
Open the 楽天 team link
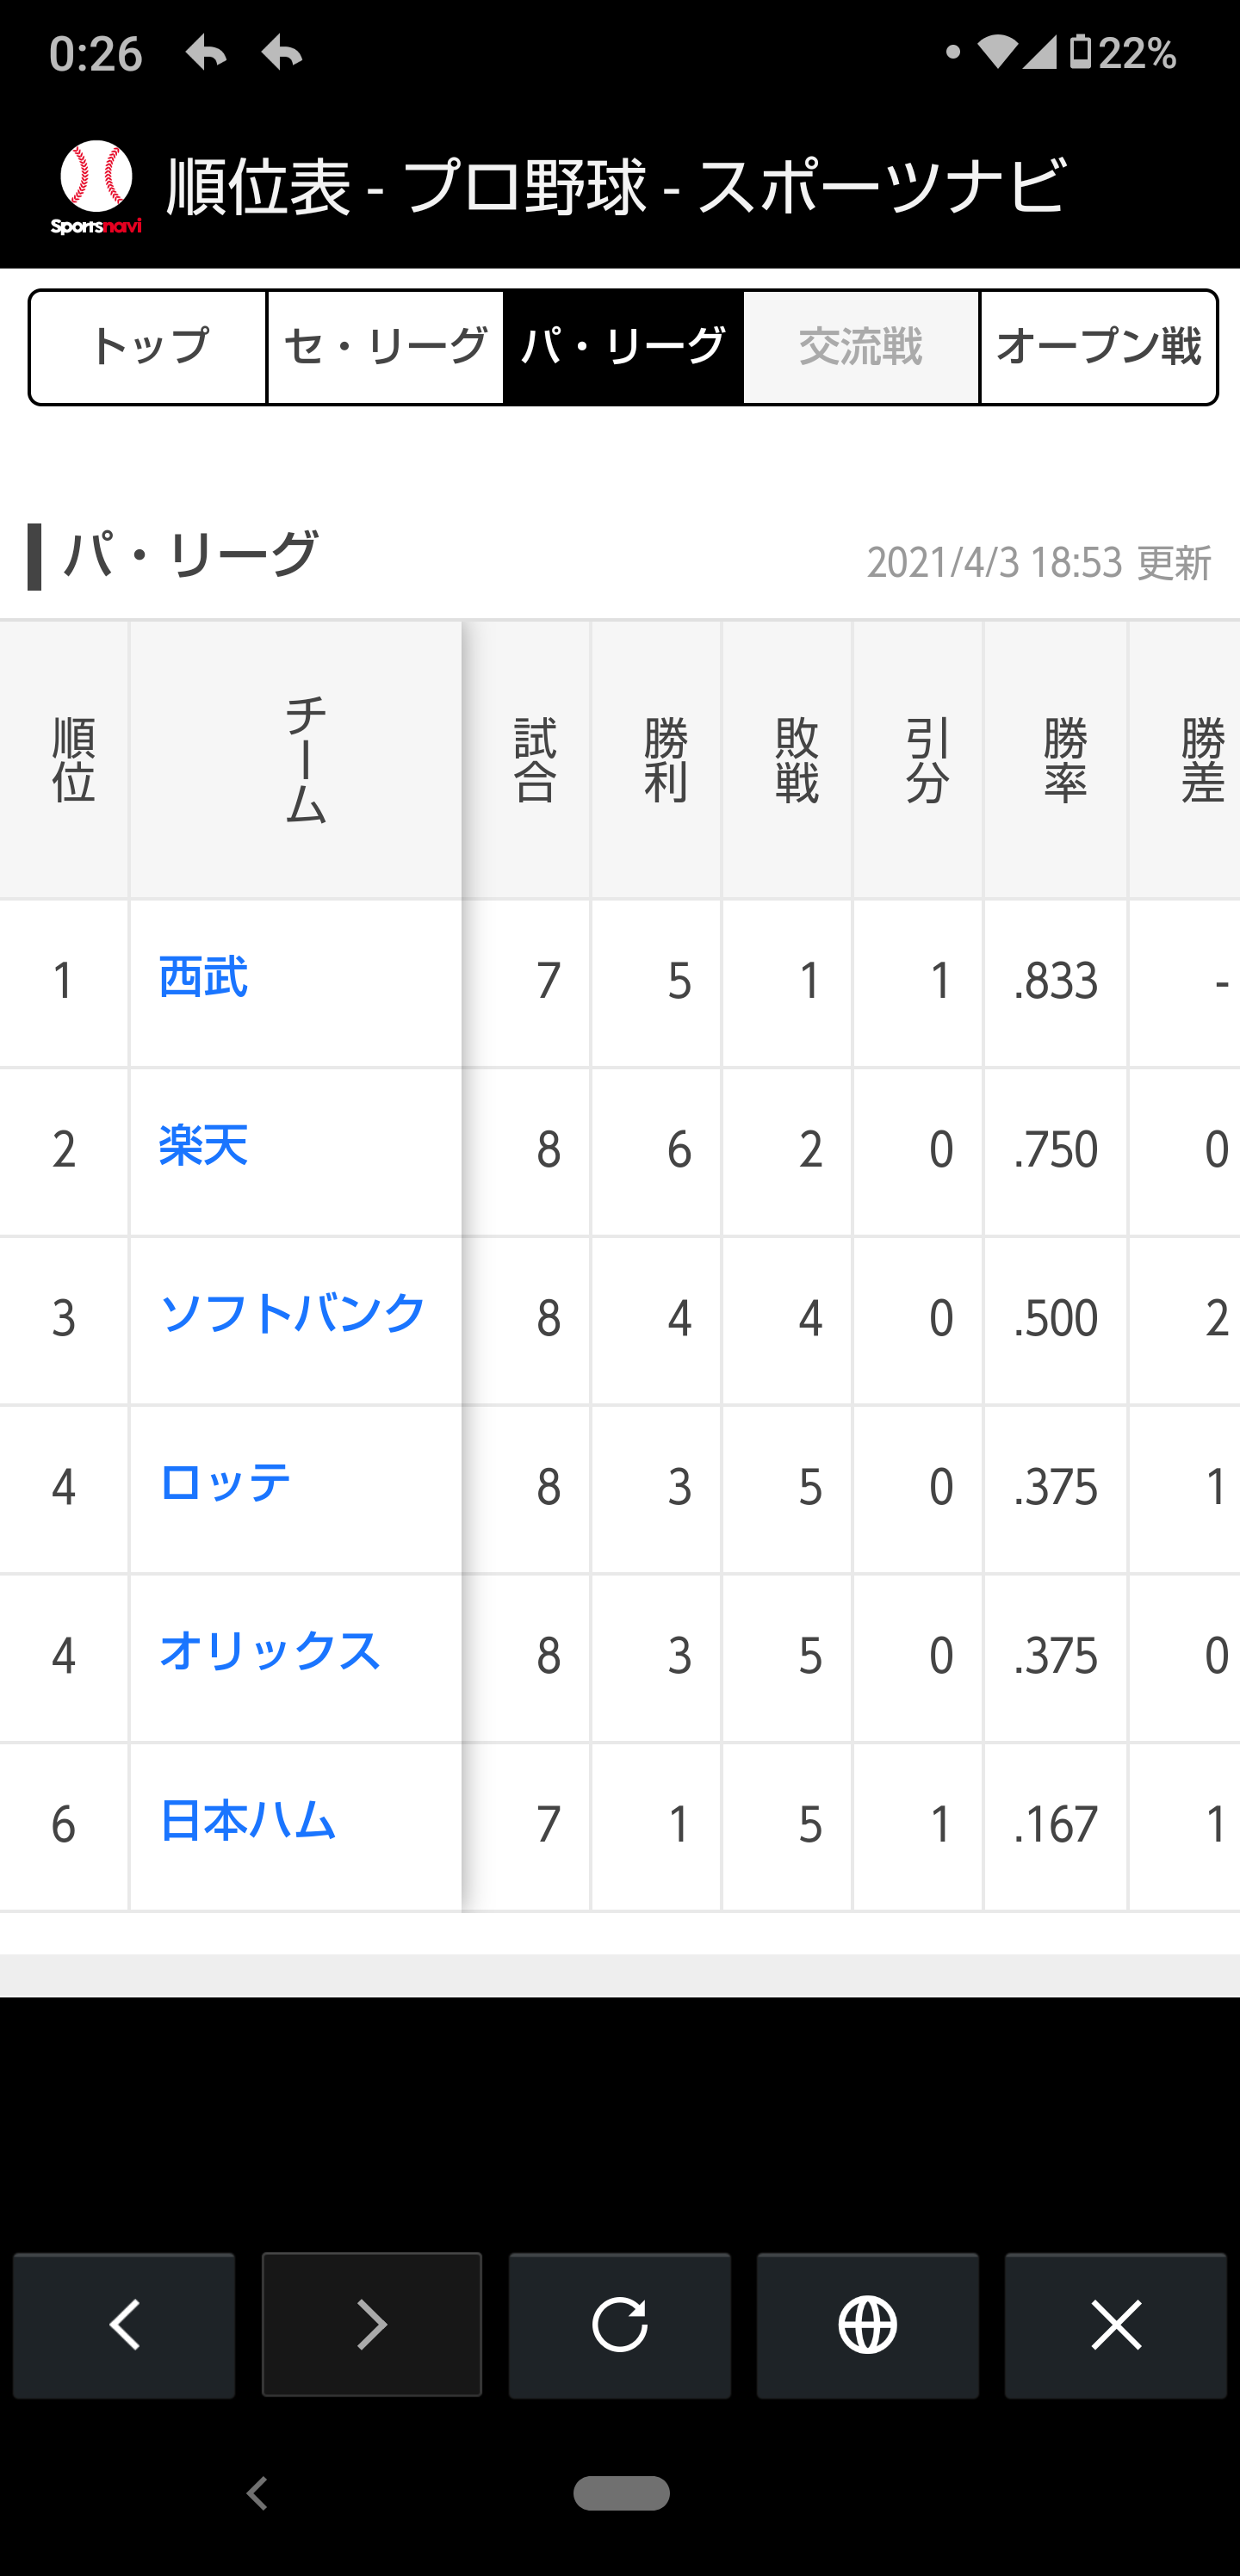tap(204, 1146)
